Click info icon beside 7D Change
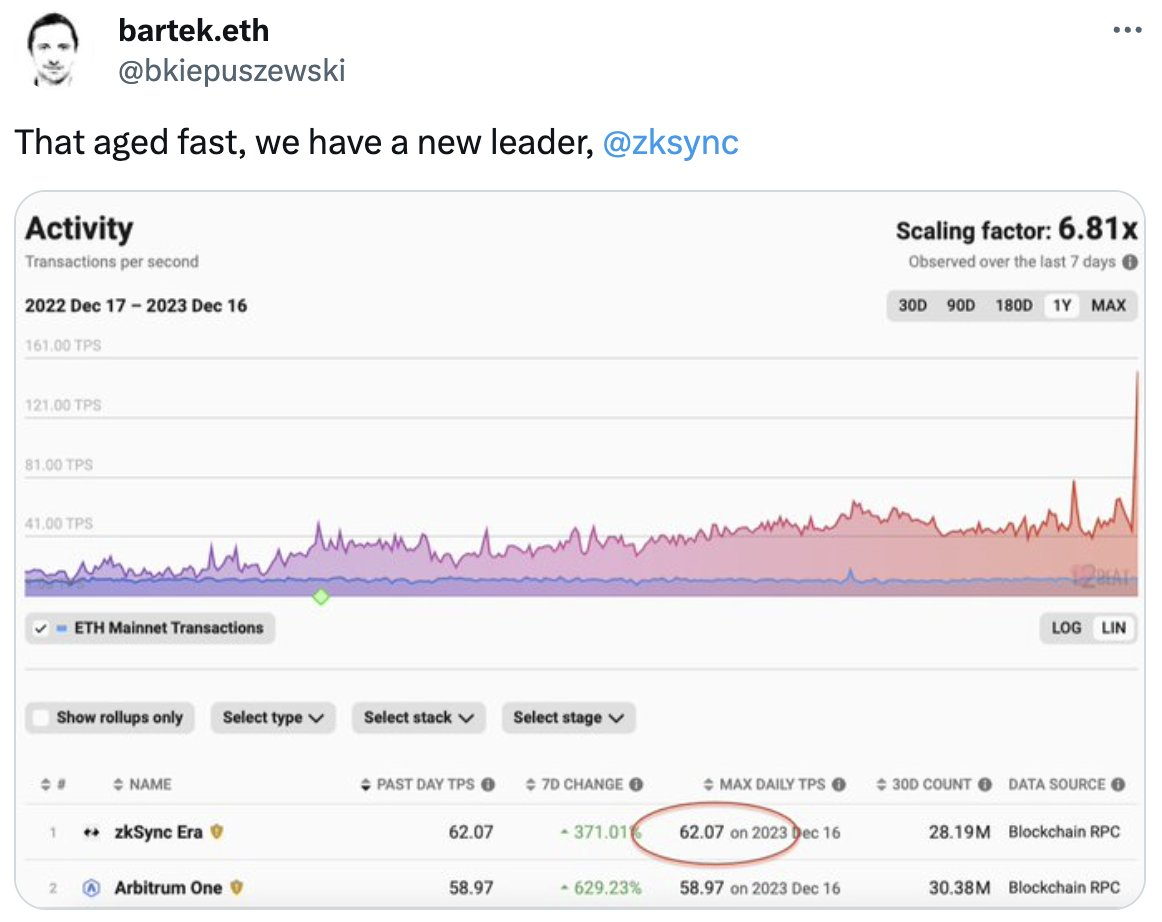 [636, 785]
